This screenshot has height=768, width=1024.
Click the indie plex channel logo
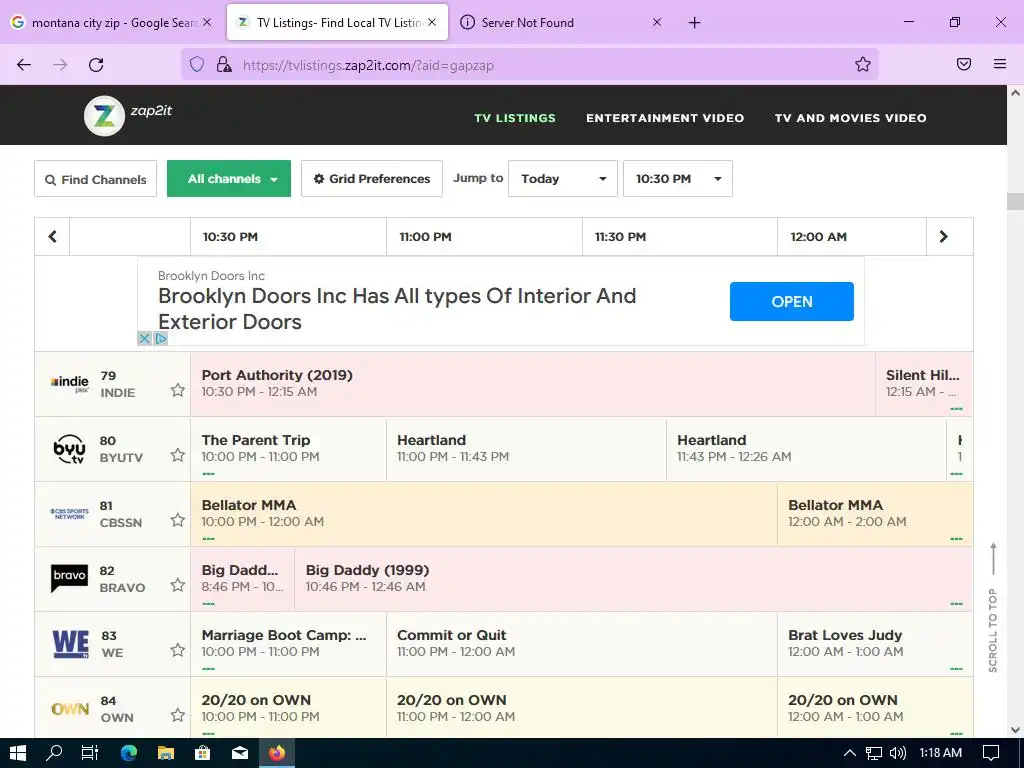pos(70,383)
